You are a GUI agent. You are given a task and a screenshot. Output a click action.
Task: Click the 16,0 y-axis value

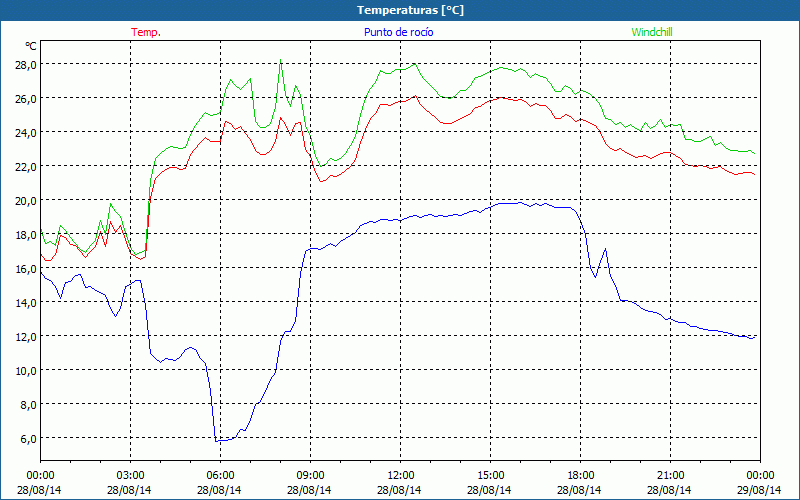point(25,268)
